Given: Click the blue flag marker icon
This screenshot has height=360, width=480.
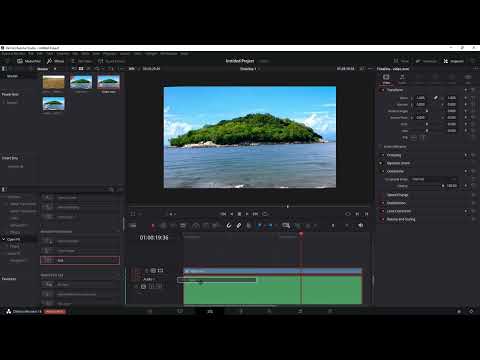Looking at the screenshot, I should tap(260, 226).
